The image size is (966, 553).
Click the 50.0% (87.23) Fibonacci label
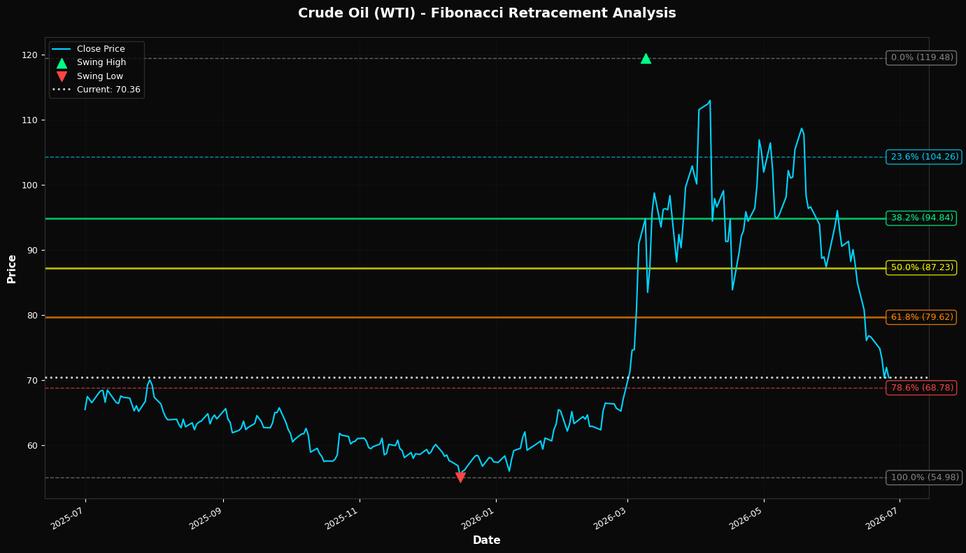(922, 268)
